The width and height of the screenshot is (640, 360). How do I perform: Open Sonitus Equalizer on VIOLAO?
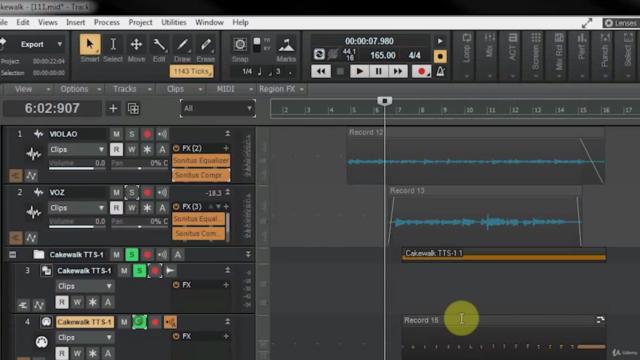coord(201,160)
